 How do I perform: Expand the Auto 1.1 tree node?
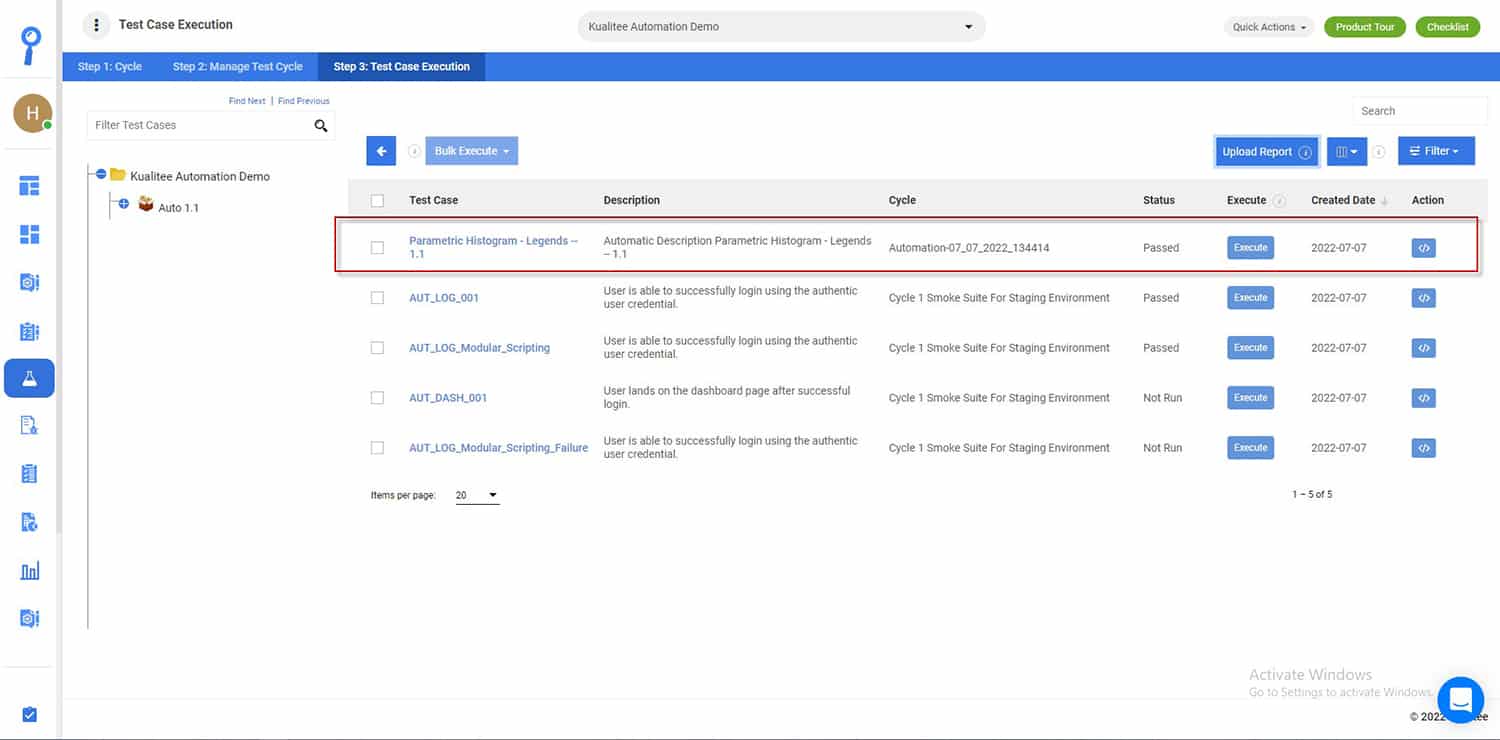[124, 204]
